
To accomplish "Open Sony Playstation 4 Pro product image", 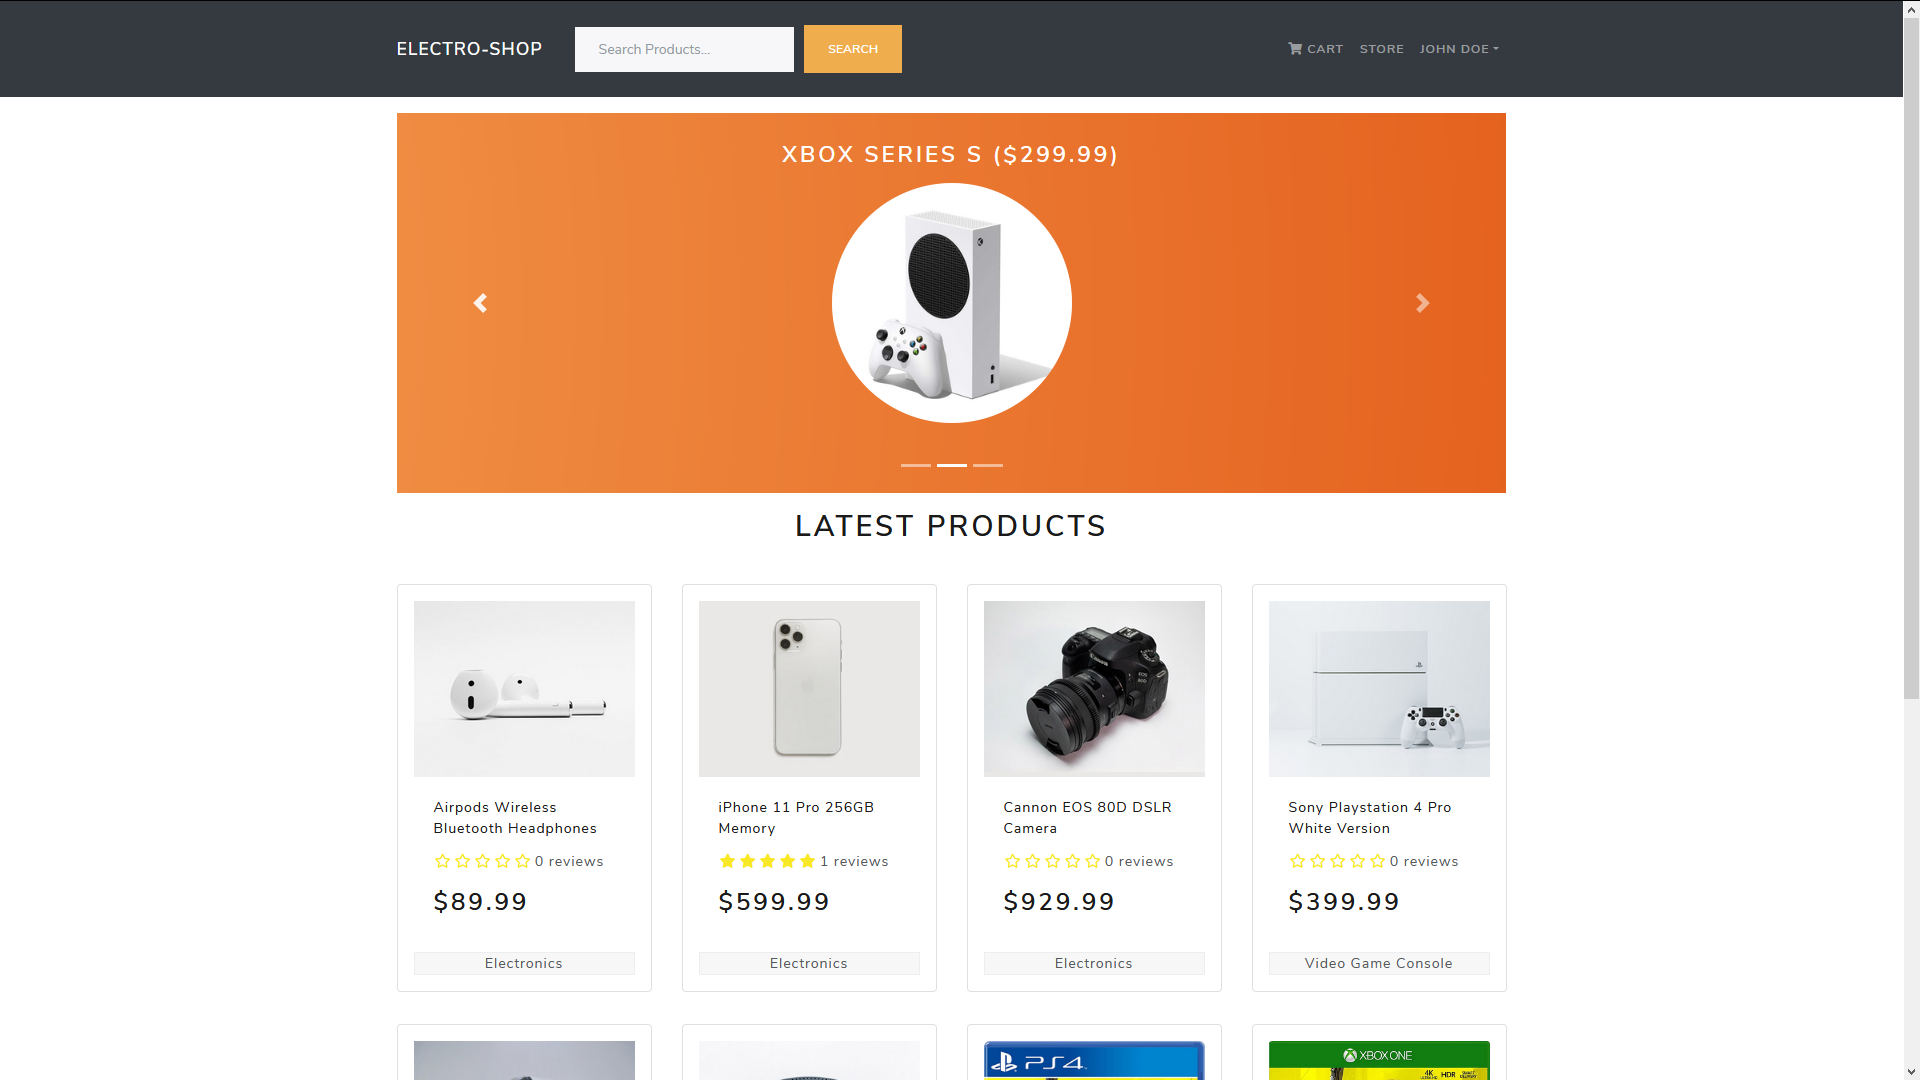I will (x=1379, y=689).
